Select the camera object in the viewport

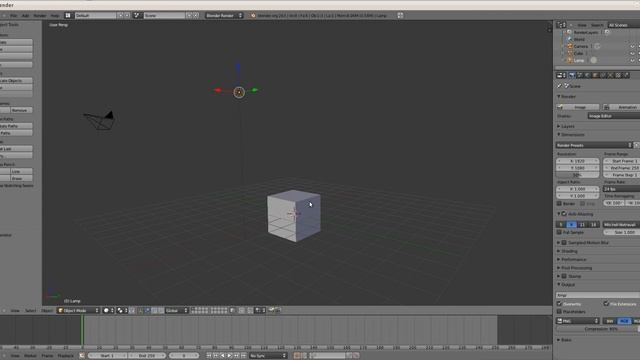100,120
